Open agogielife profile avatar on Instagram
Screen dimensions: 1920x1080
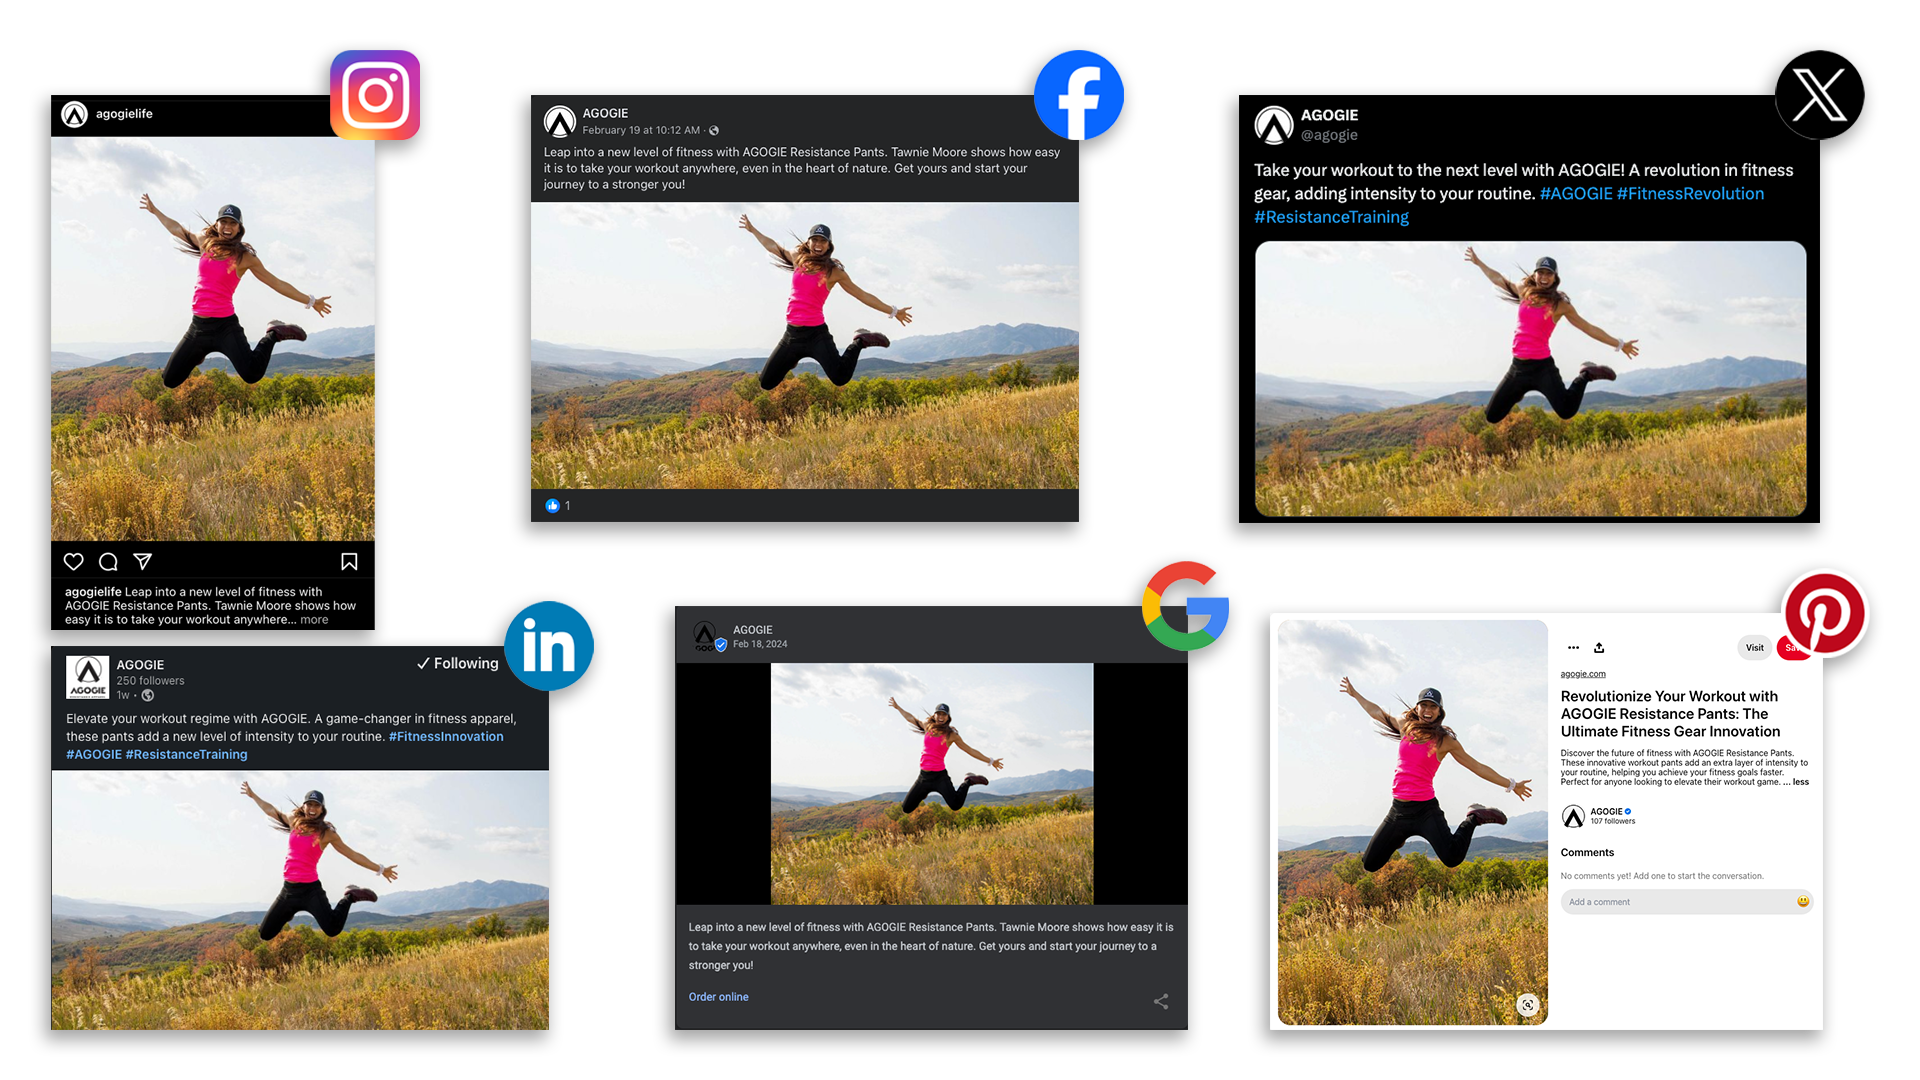(x=75, y=115)
